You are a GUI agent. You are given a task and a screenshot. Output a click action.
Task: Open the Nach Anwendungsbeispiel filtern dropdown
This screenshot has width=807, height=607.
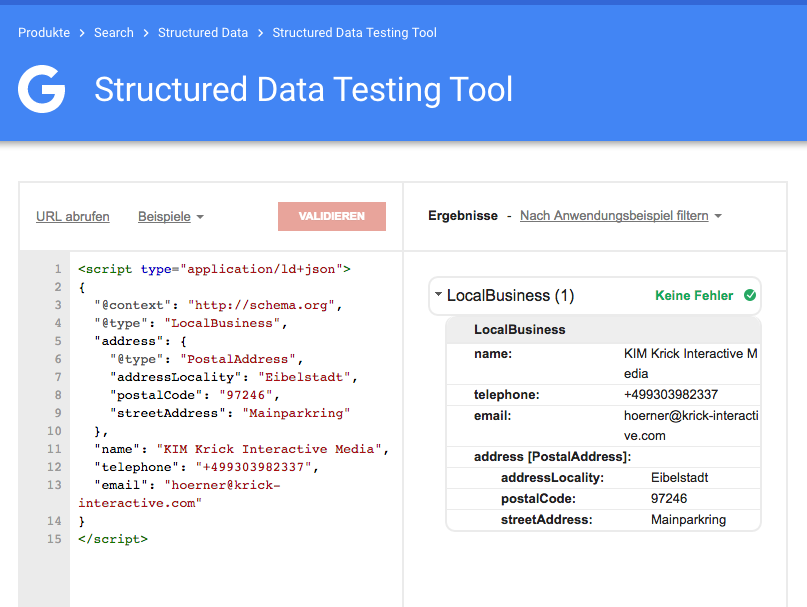tap(621, 216)
